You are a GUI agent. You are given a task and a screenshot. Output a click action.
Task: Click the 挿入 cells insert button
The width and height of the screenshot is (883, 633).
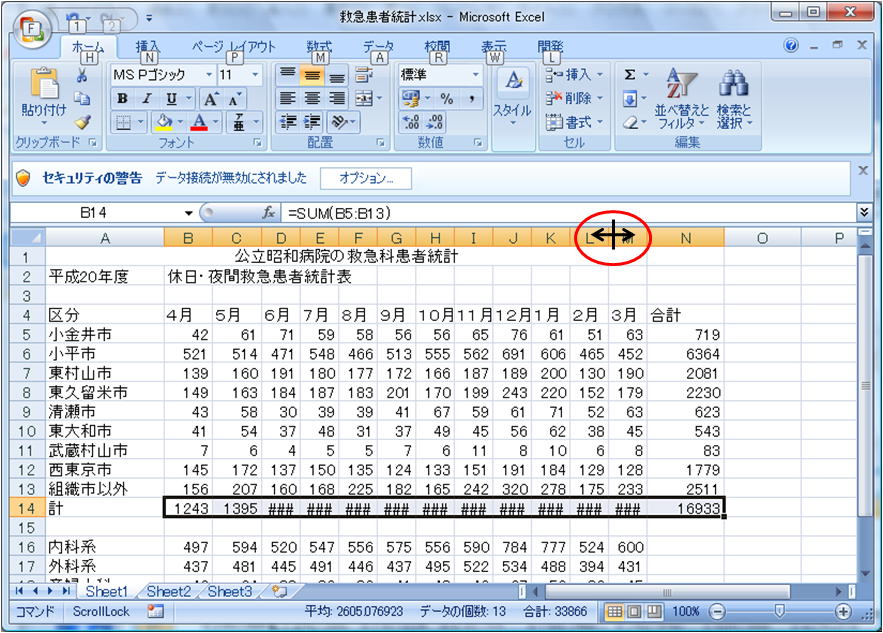click(574, 75)
